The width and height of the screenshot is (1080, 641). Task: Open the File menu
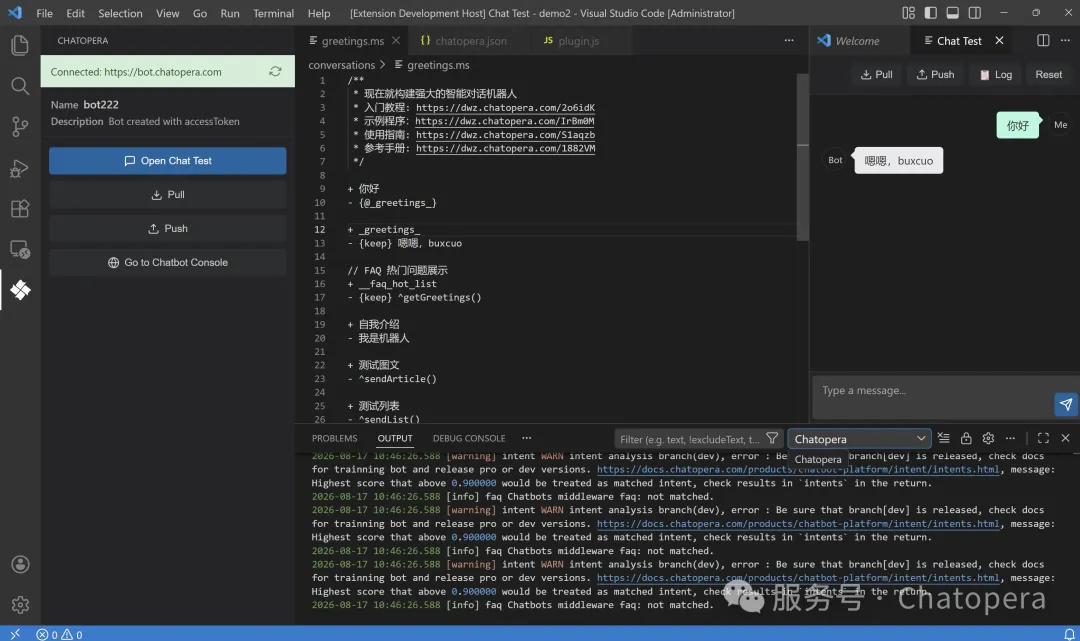(44, 13)
